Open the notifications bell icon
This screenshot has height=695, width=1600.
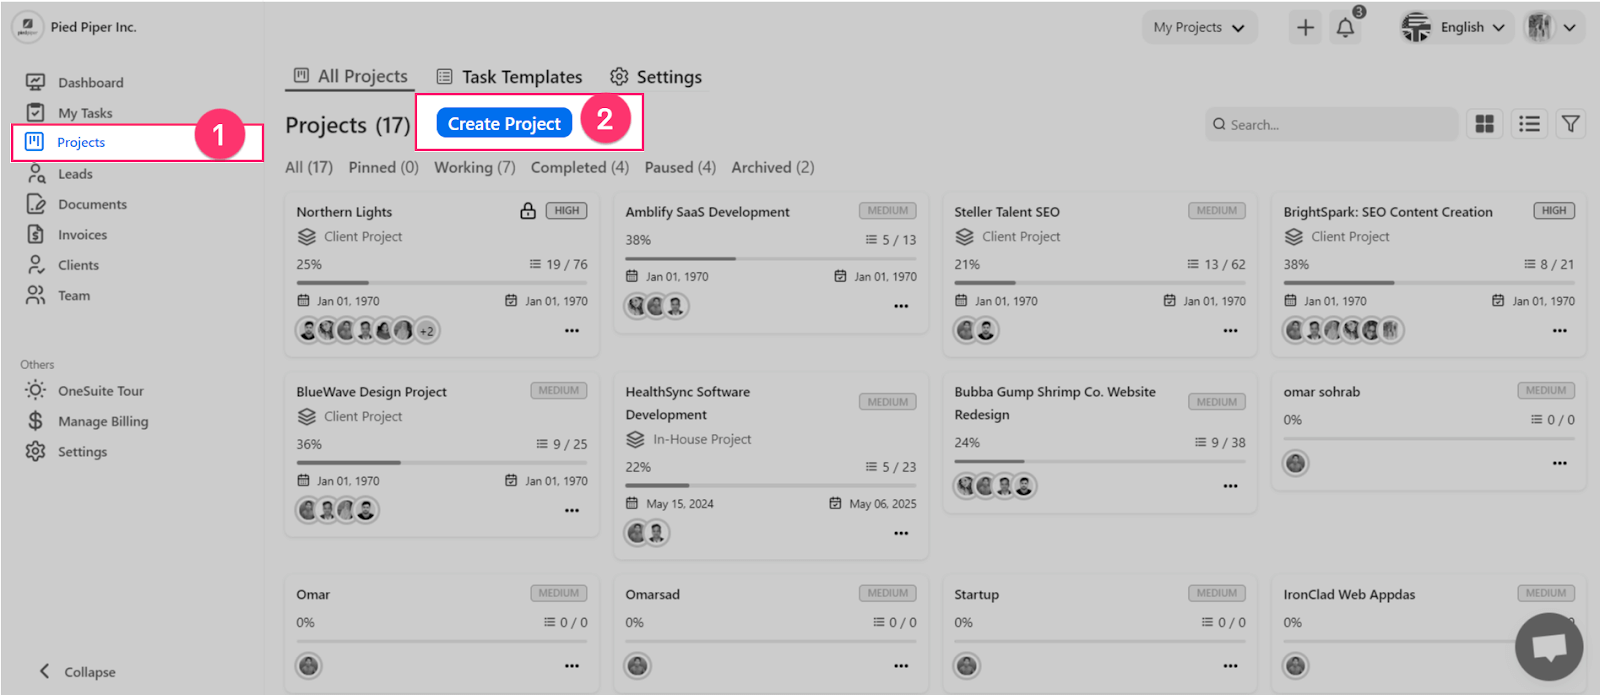[1345, 28]
